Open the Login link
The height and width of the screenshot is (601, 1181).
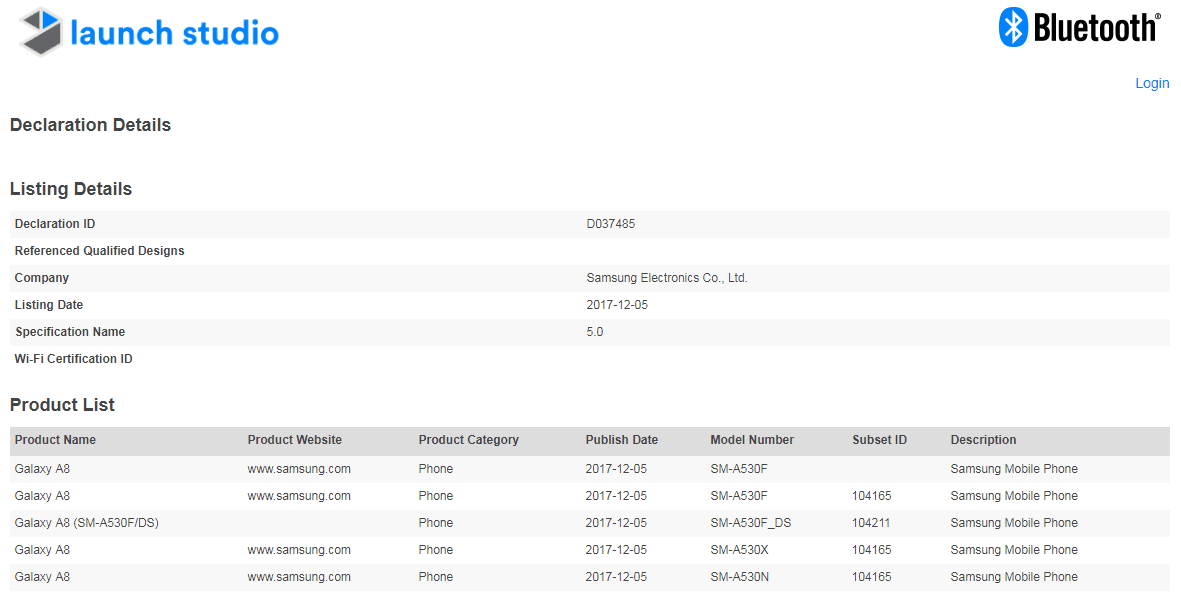1152,84
